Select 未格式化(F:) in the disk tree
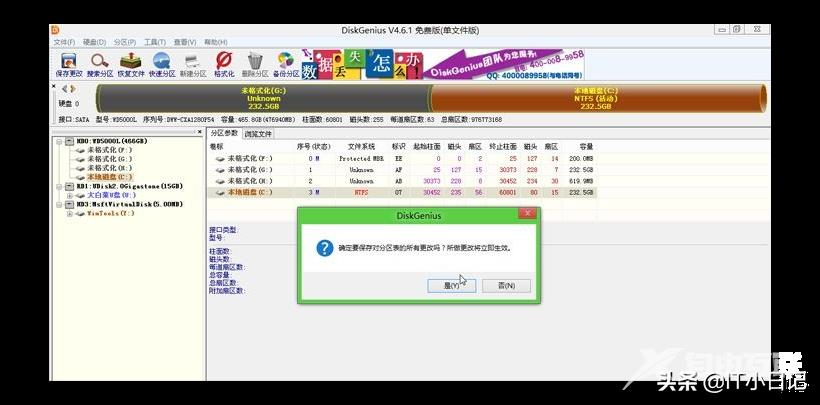The image size is (820, 405). tap(109, 150)
